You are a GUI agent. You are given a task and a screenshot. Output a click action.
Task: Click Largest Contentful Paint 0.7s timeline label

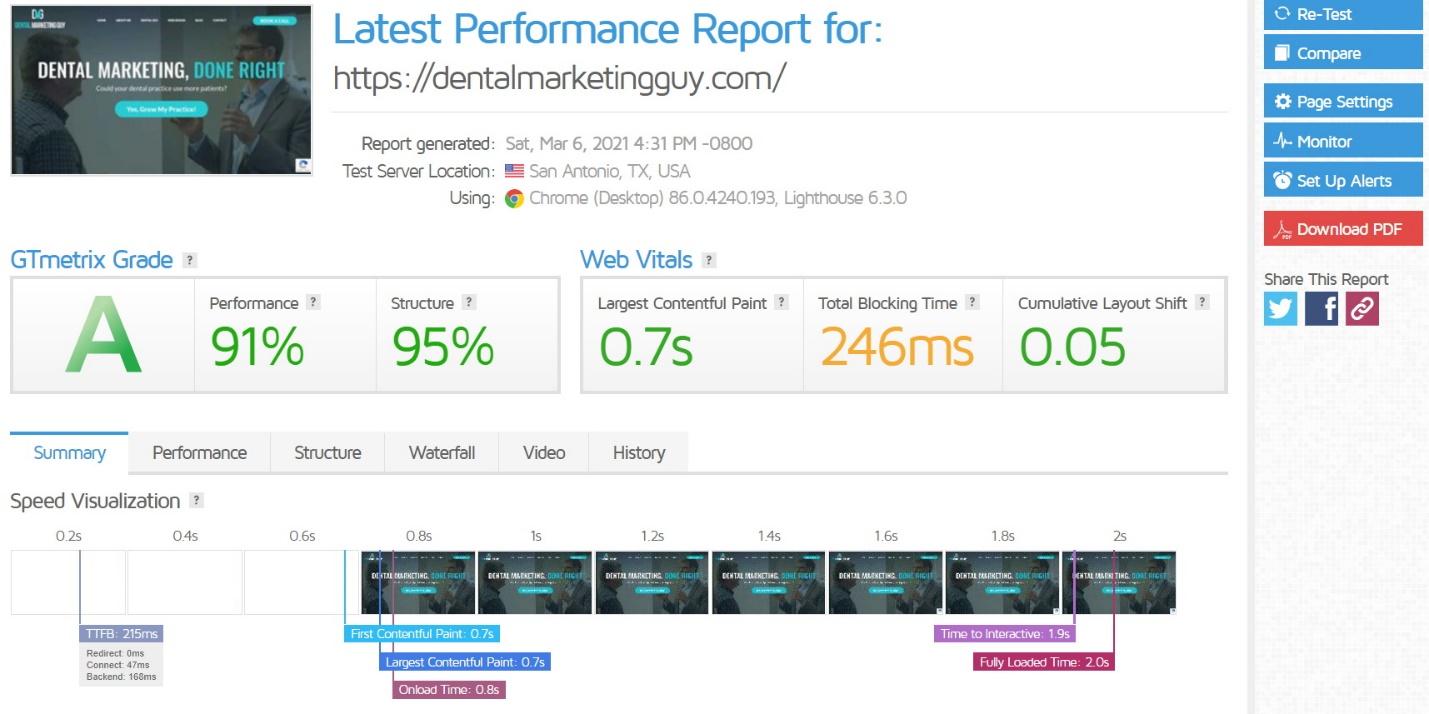click(465, 661)
